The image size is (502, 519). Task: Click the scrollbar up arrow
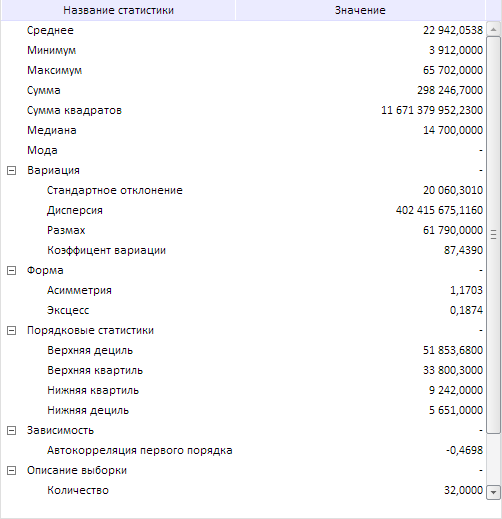pyautogui.click(x=494, y=29)
